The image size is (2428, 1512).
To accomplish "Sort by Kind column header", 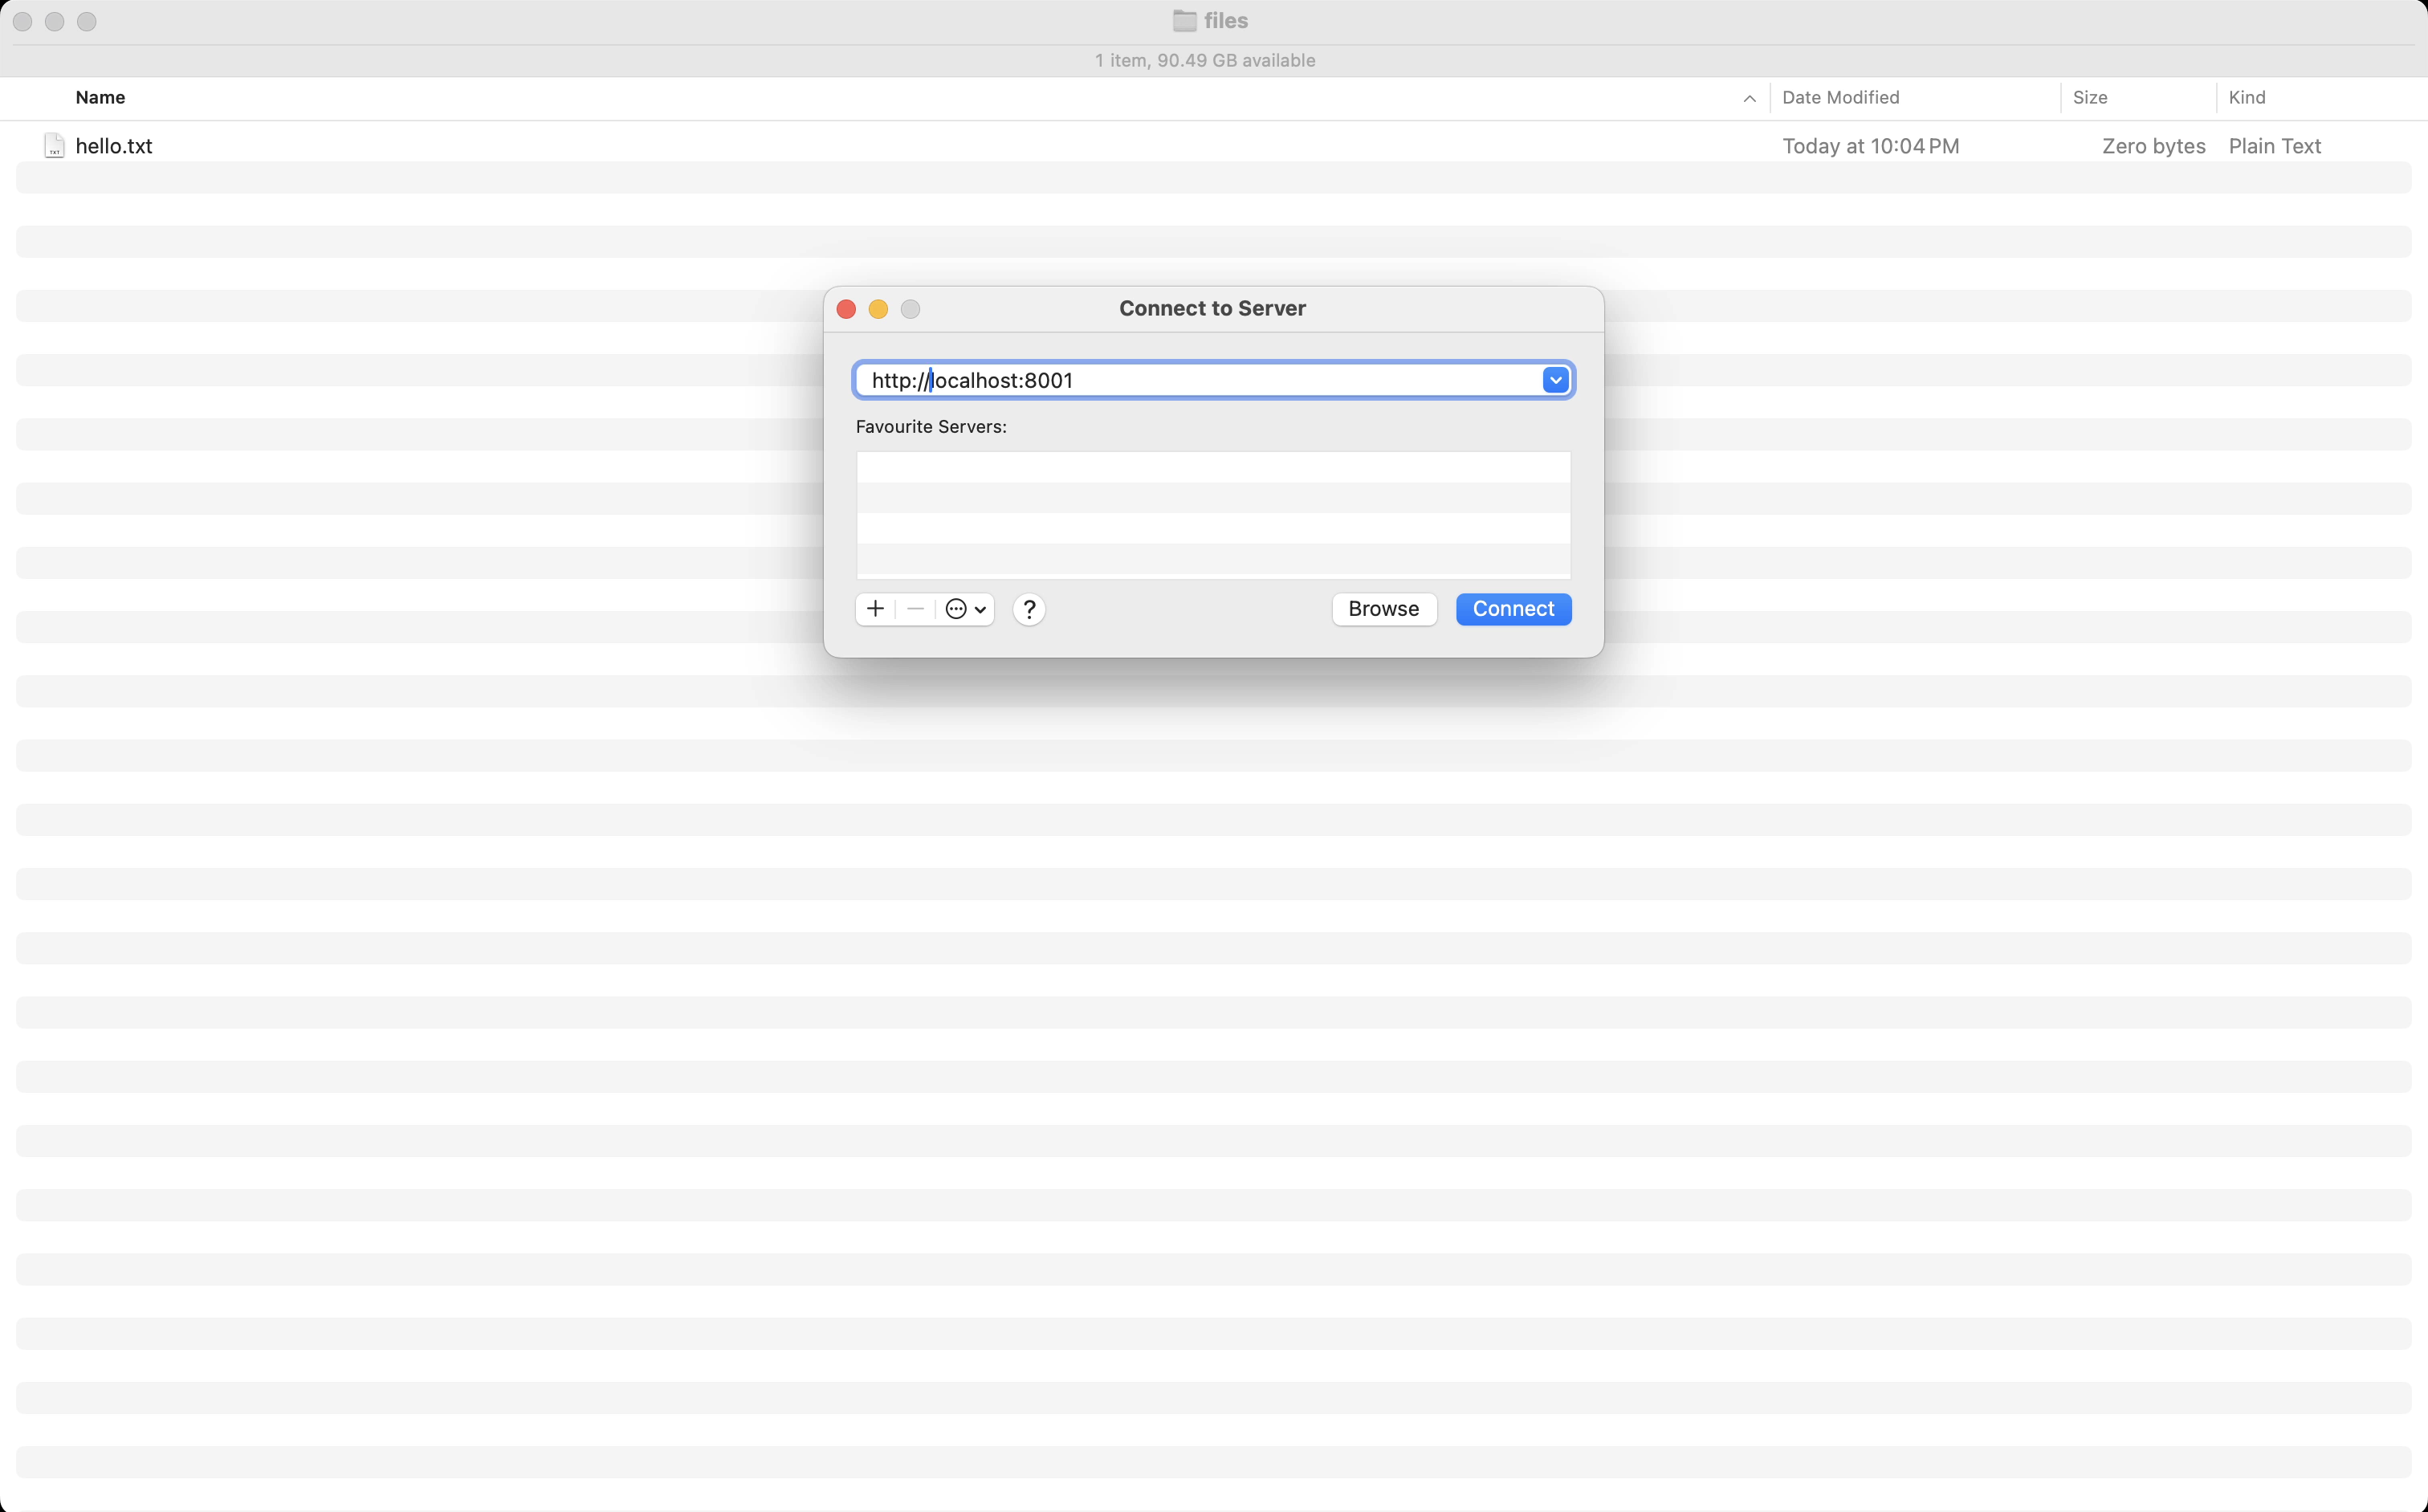I will pos(2247,97).
